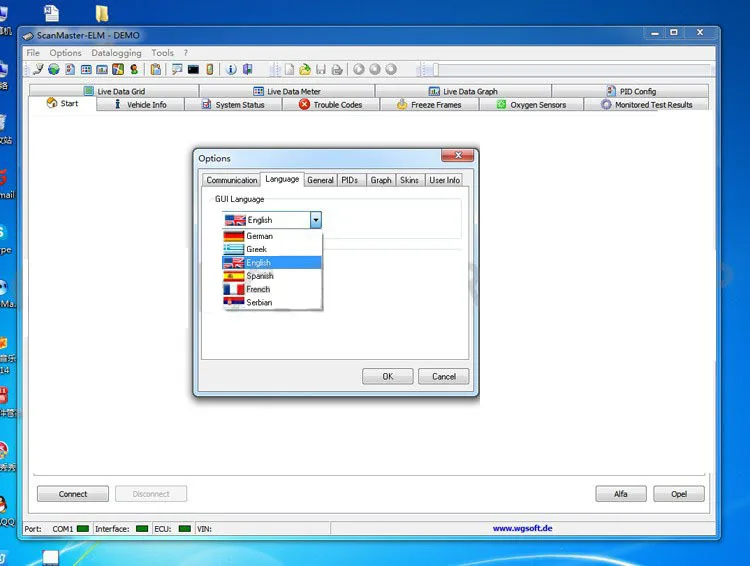Click the connect plug toolbar icon
The image size is (750, 566).
tap(38, 69)
